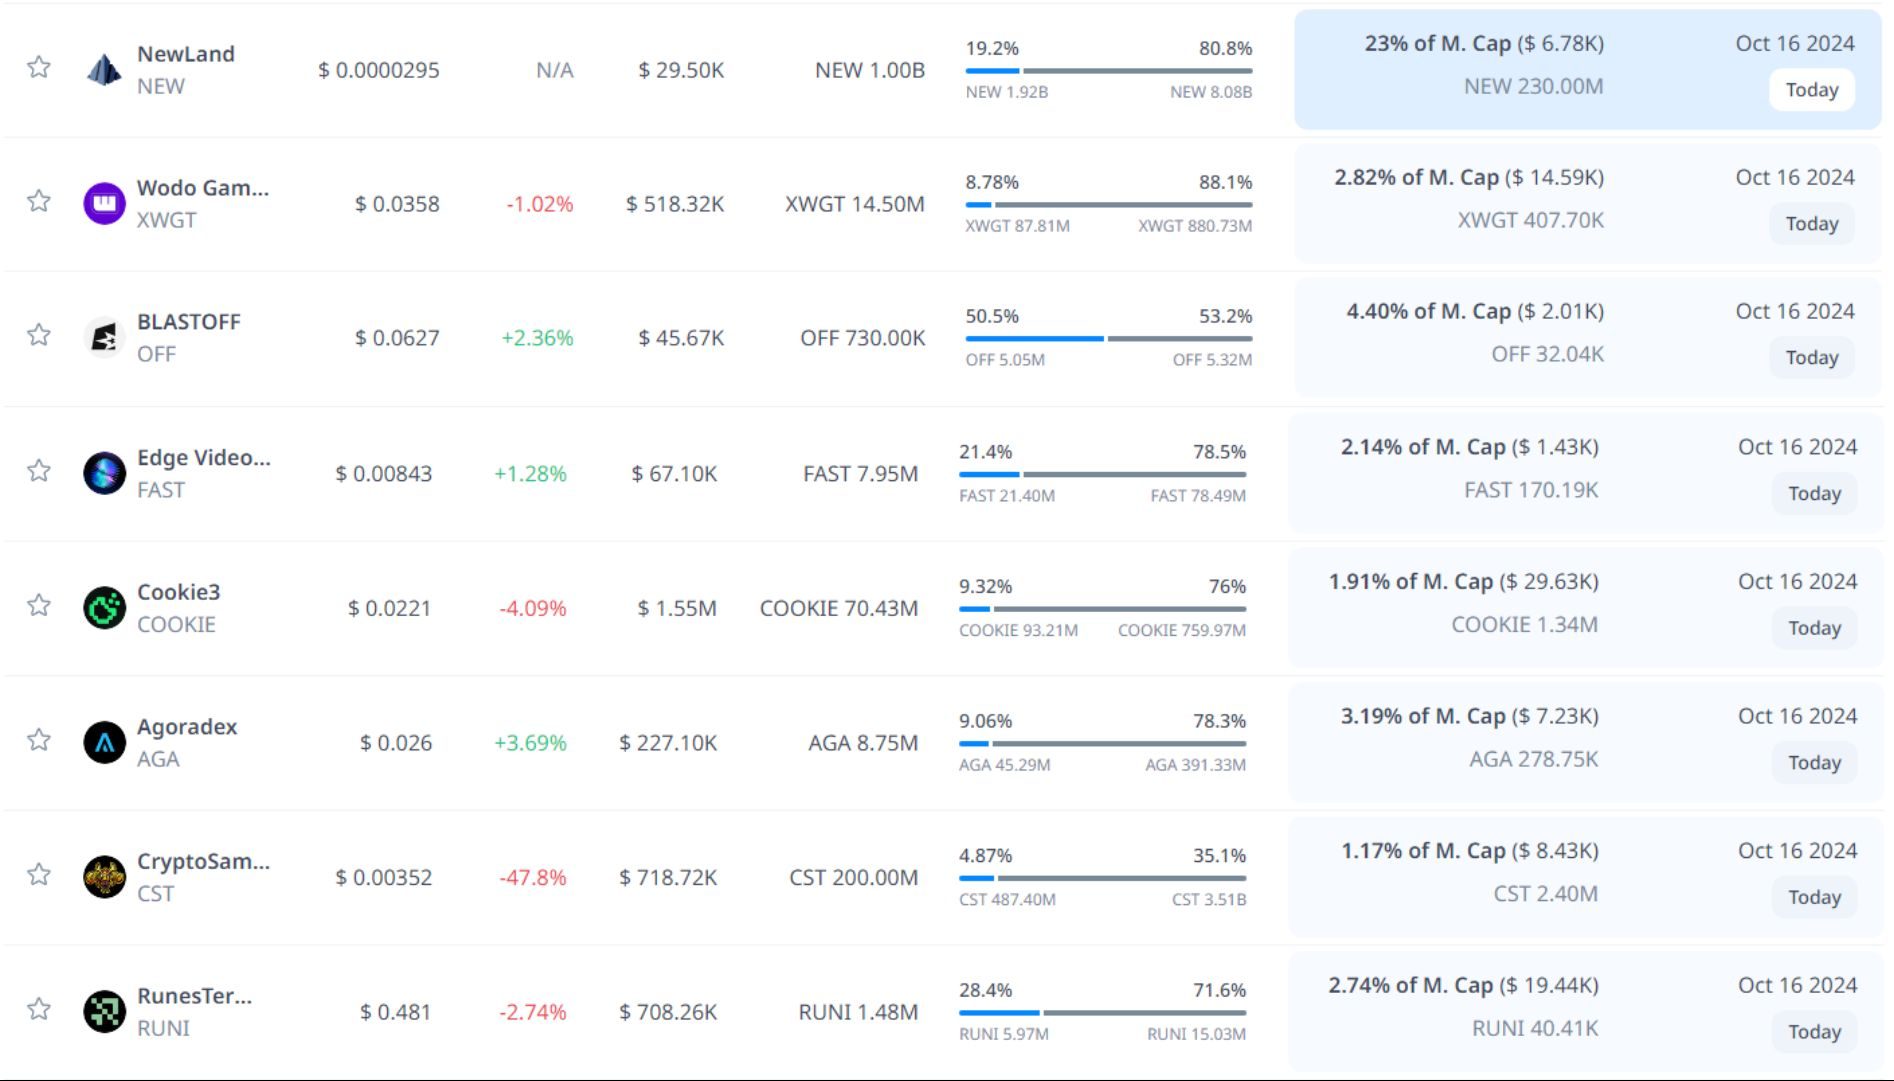Click the Cookie3 green logo icon
Image resolution: width=1894 pixels, height=1081 pixels.
104,608
